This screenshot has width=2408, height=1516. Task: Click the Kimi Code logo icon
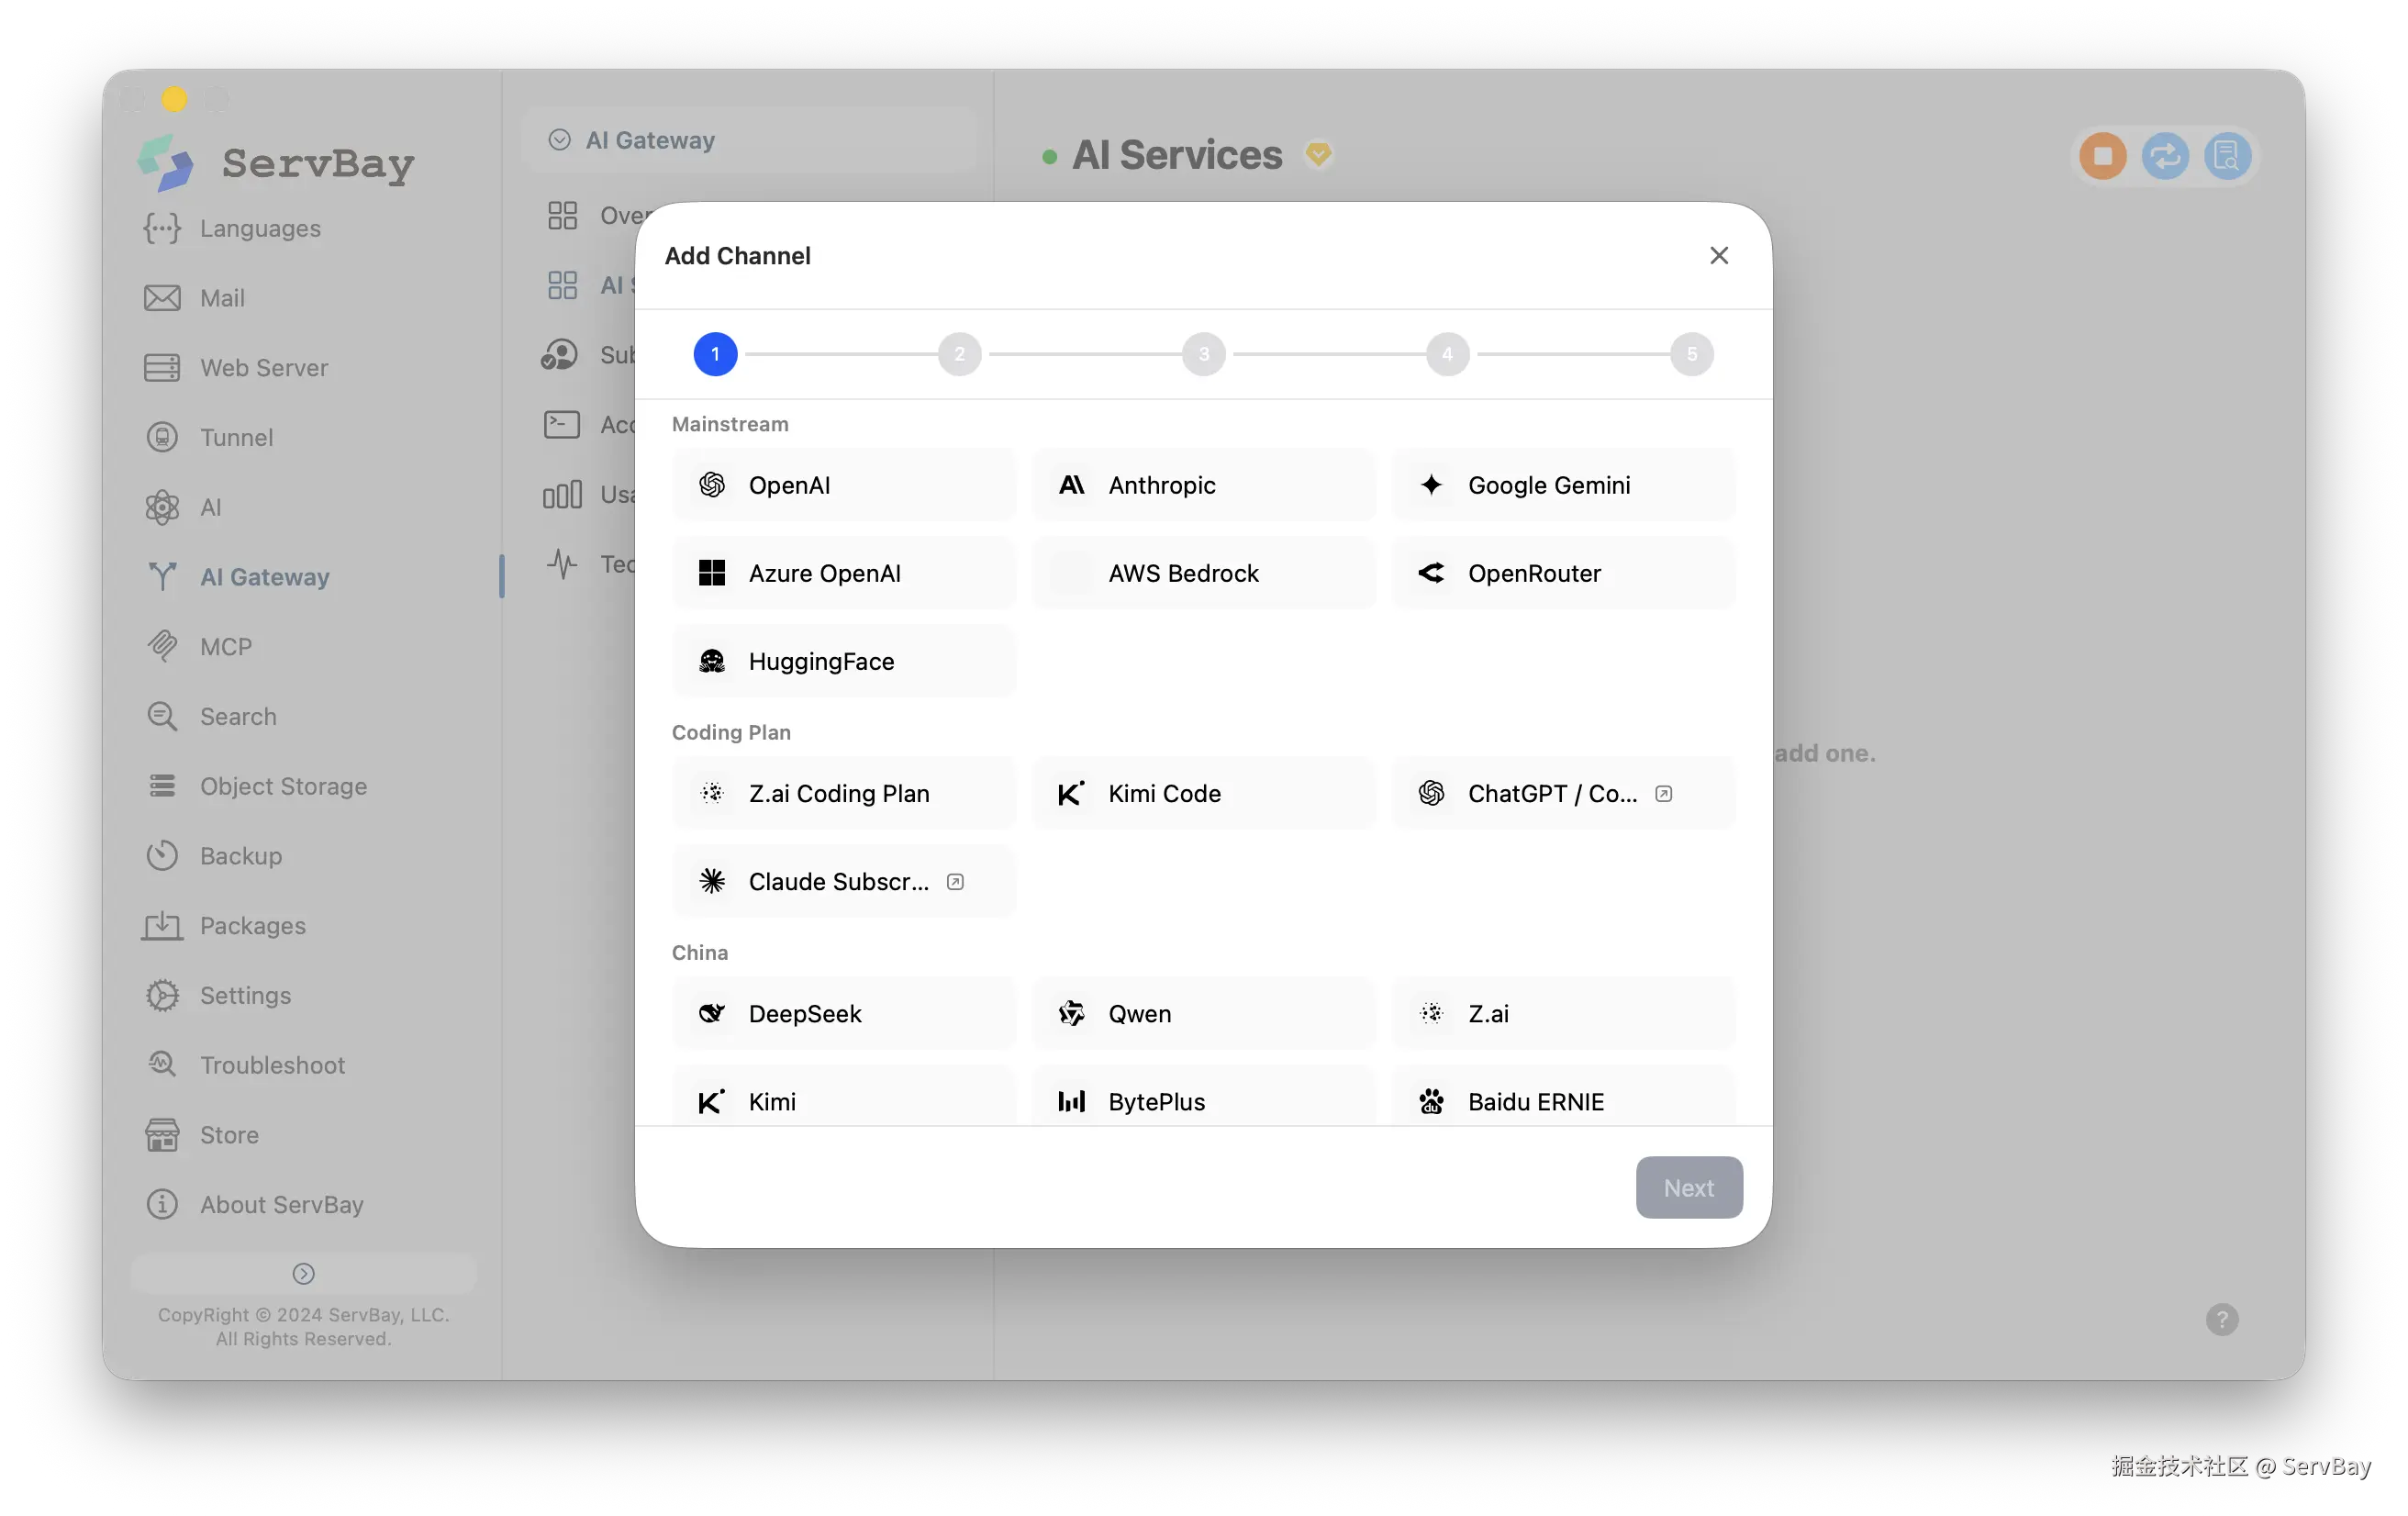click(x=1071, y=793)
